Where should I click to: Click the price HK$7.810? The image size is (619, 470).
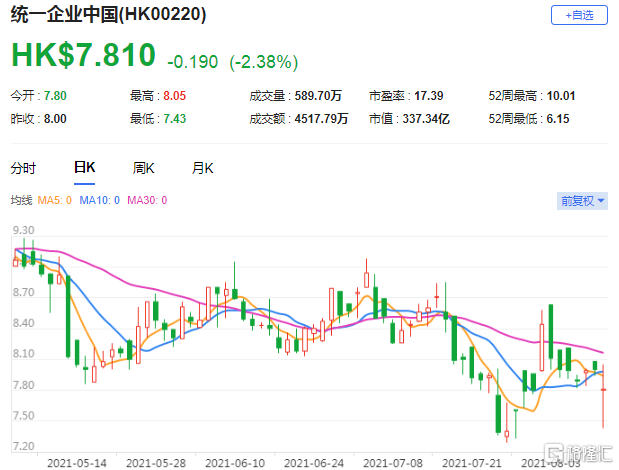[83, 55]
